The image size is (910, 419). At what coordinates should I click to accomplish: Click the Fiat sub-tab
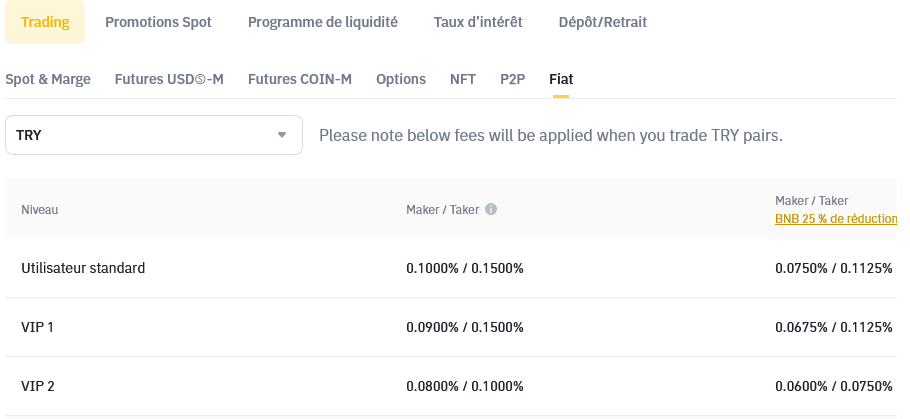(561, 79)
